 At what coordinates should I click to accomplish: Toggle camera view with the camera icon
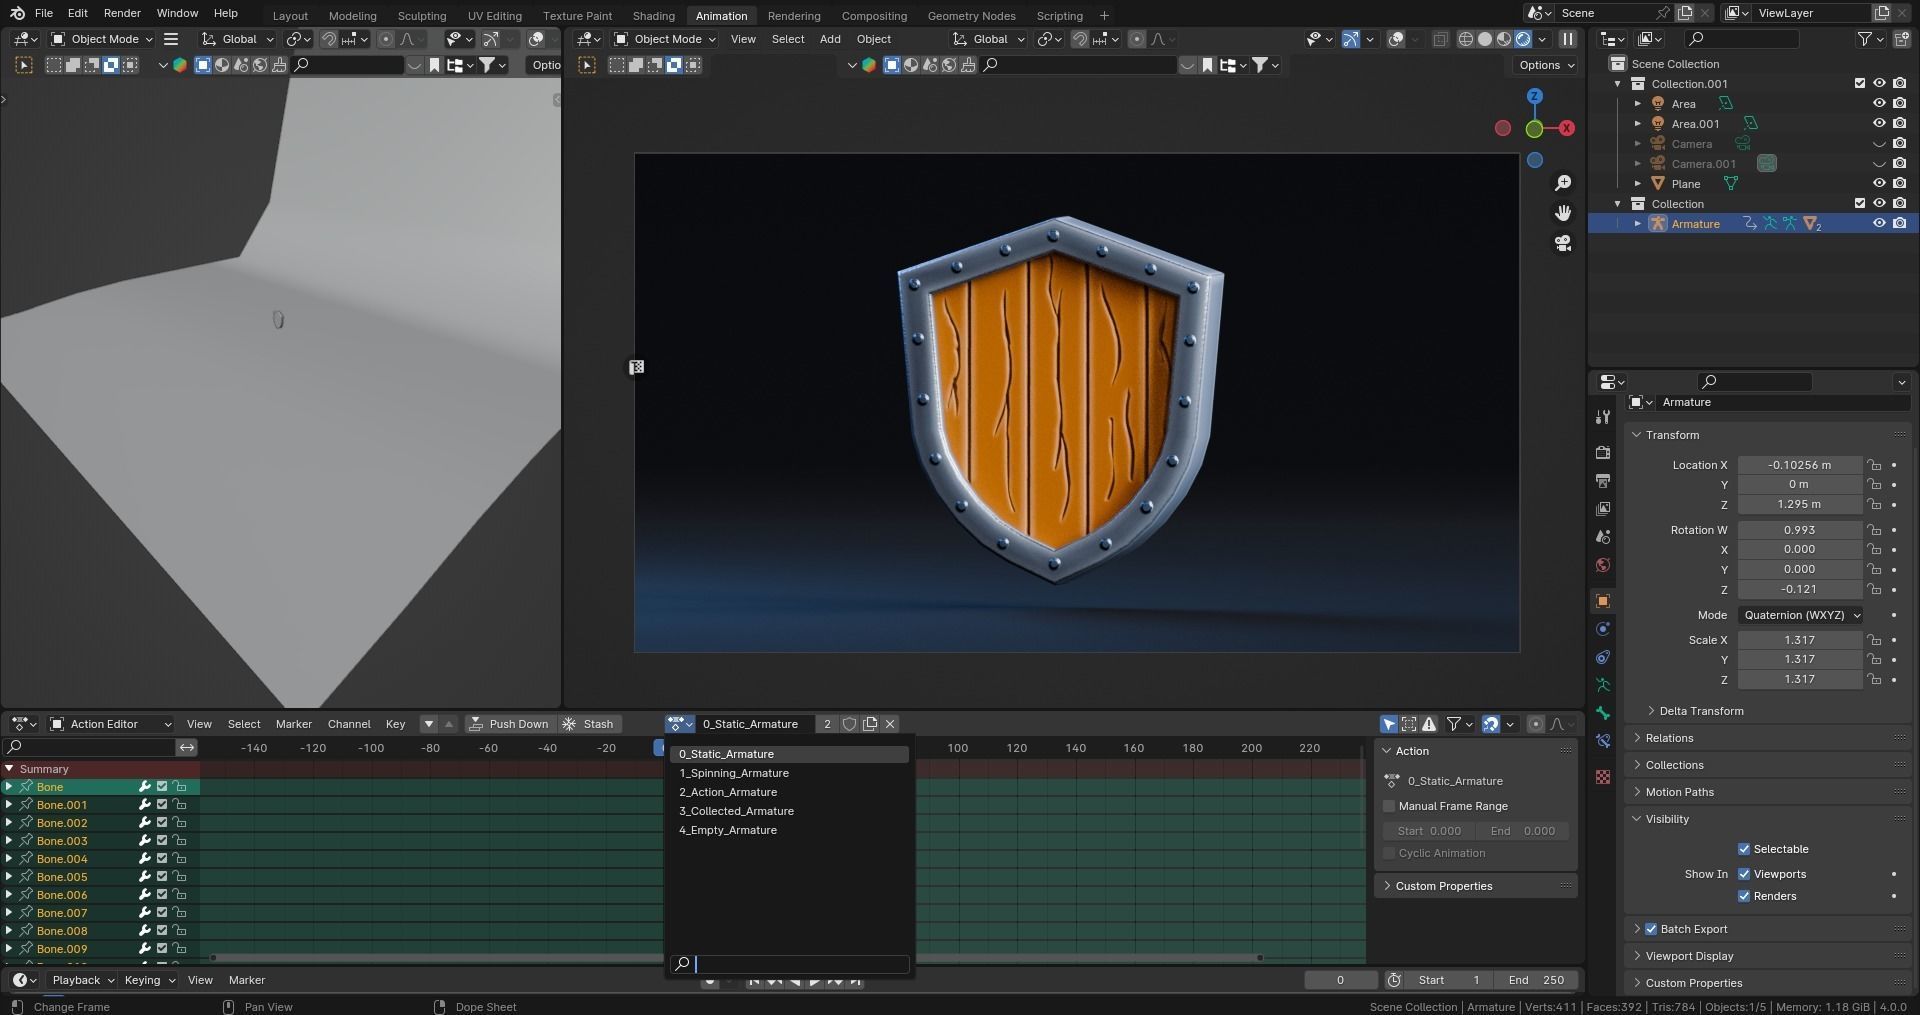(x=1563, y=243)
